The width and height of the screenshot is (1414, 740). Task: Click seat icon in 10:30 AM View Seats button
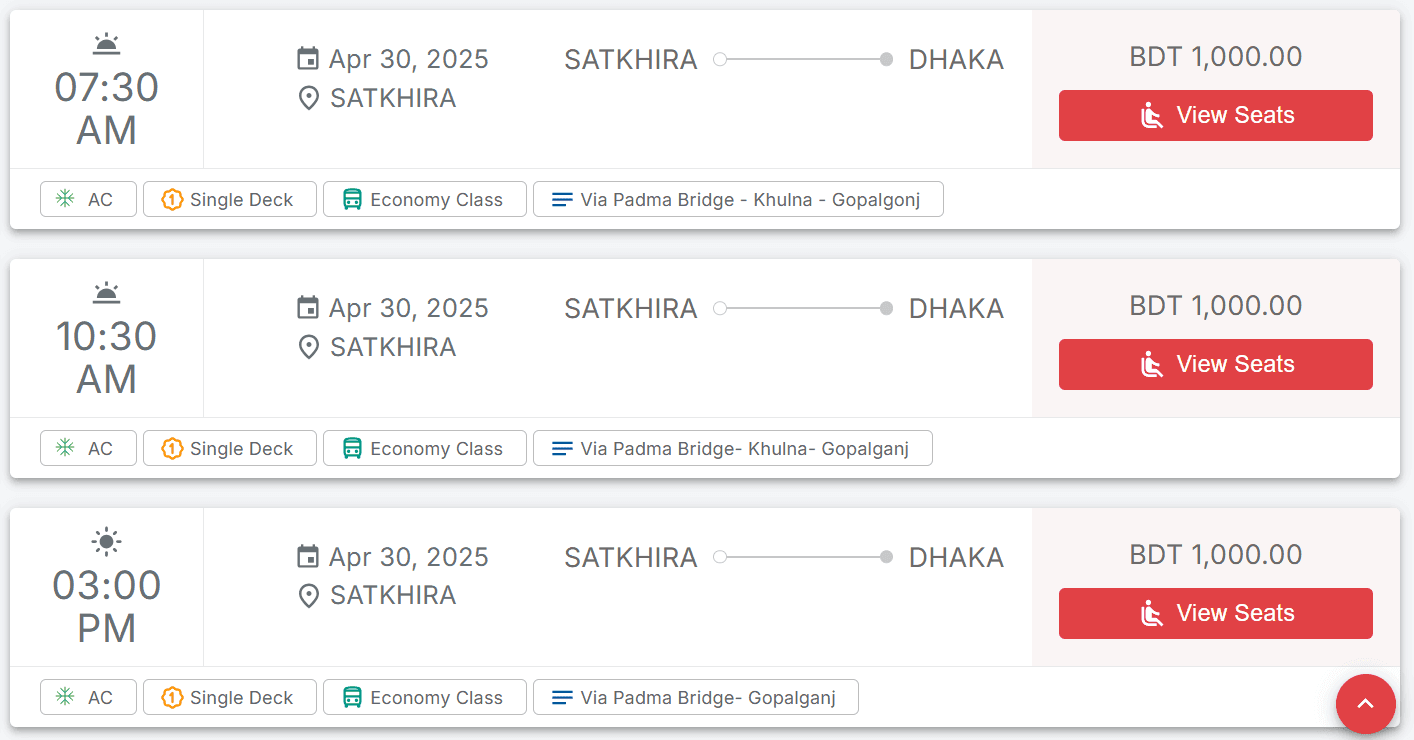click(x=1152, y=364)
